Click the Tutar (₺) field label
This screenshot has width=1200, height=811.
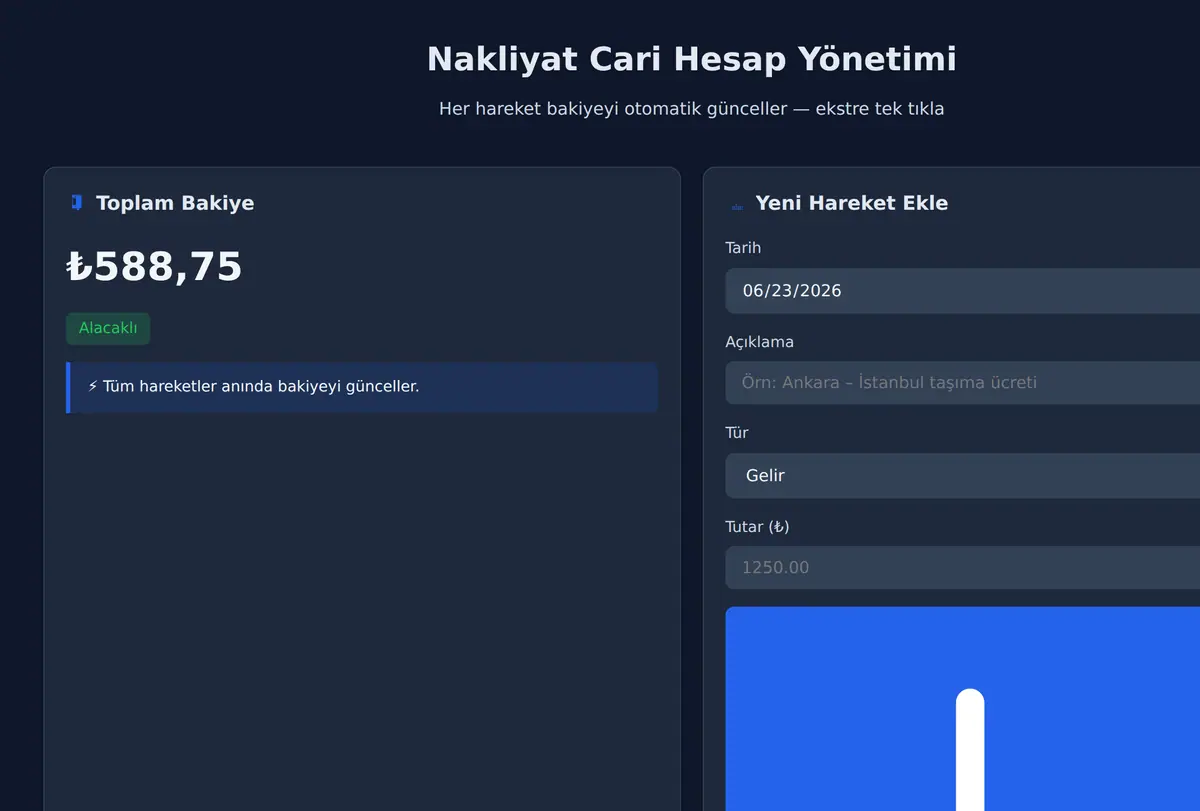tap(758, 527)
